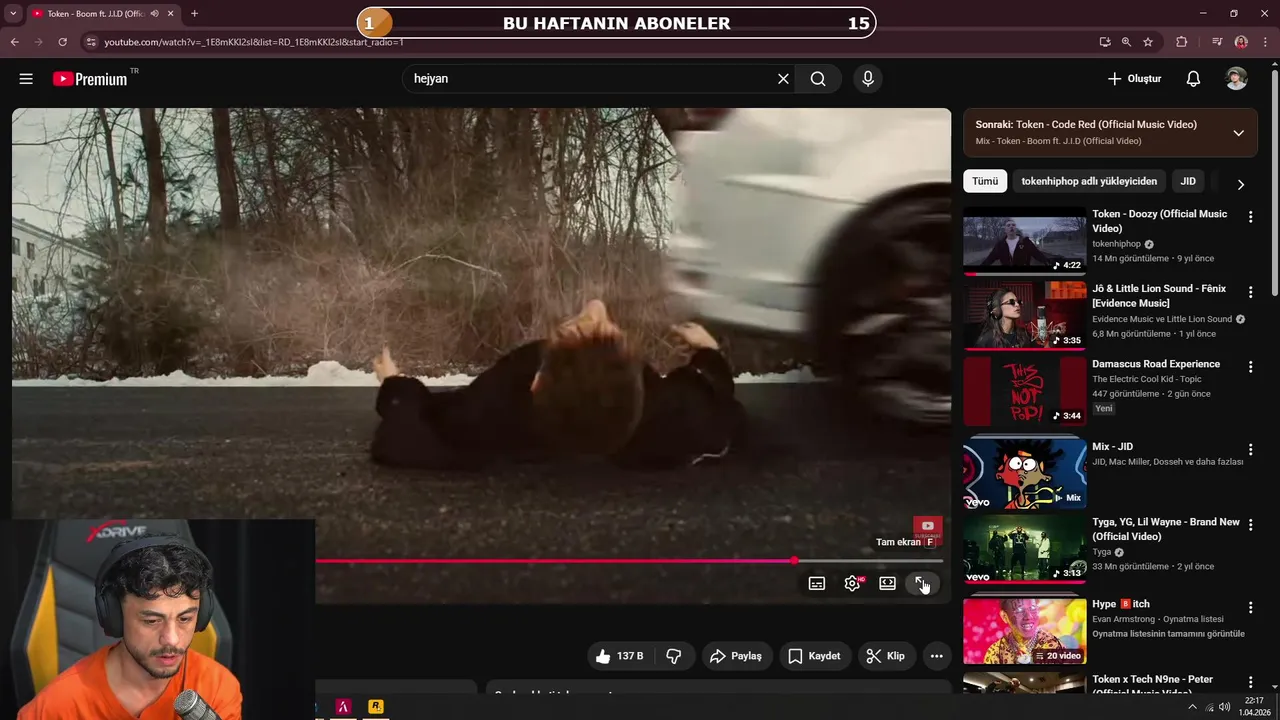
Task: Open the YouTube guide hamburger menu
Action: 26,79
